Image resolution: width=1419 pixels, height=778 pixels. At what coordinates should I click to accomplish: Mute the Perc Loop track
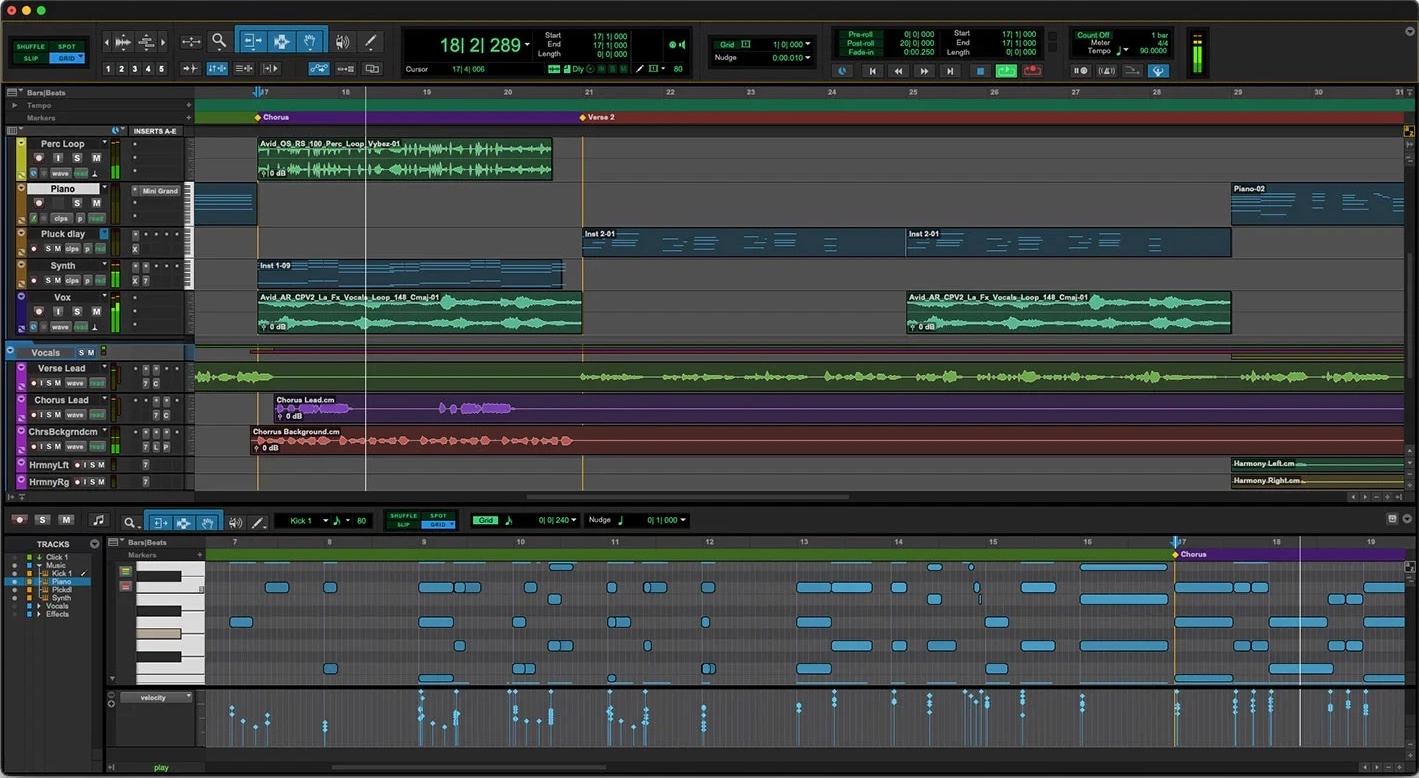click(x=97, y=158)
